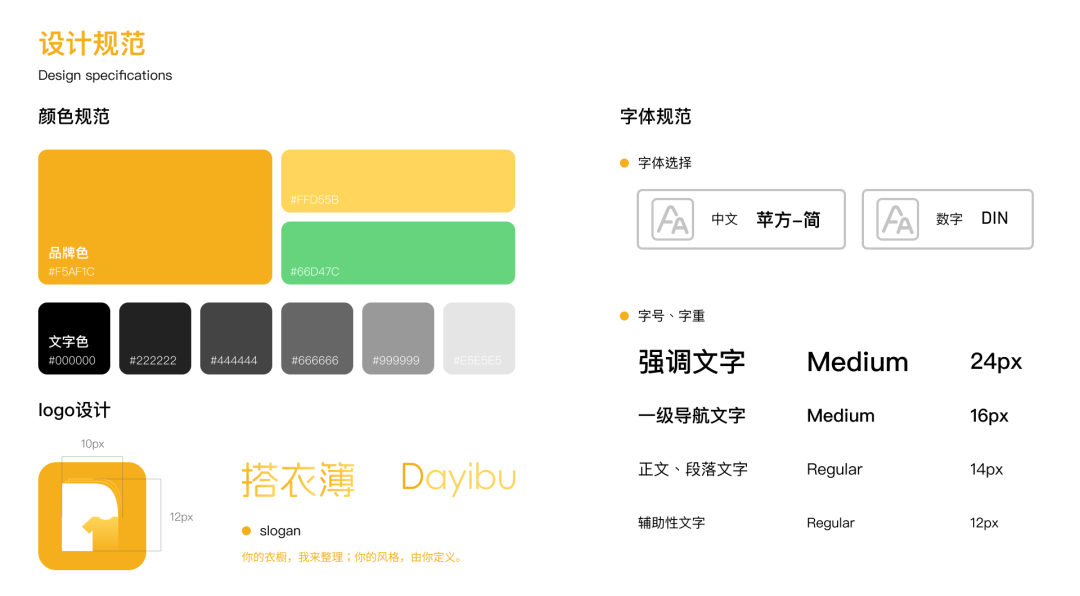Click the font icon beside 中文 苹方-简
The image size is (1080, 596).
point(672,219)
